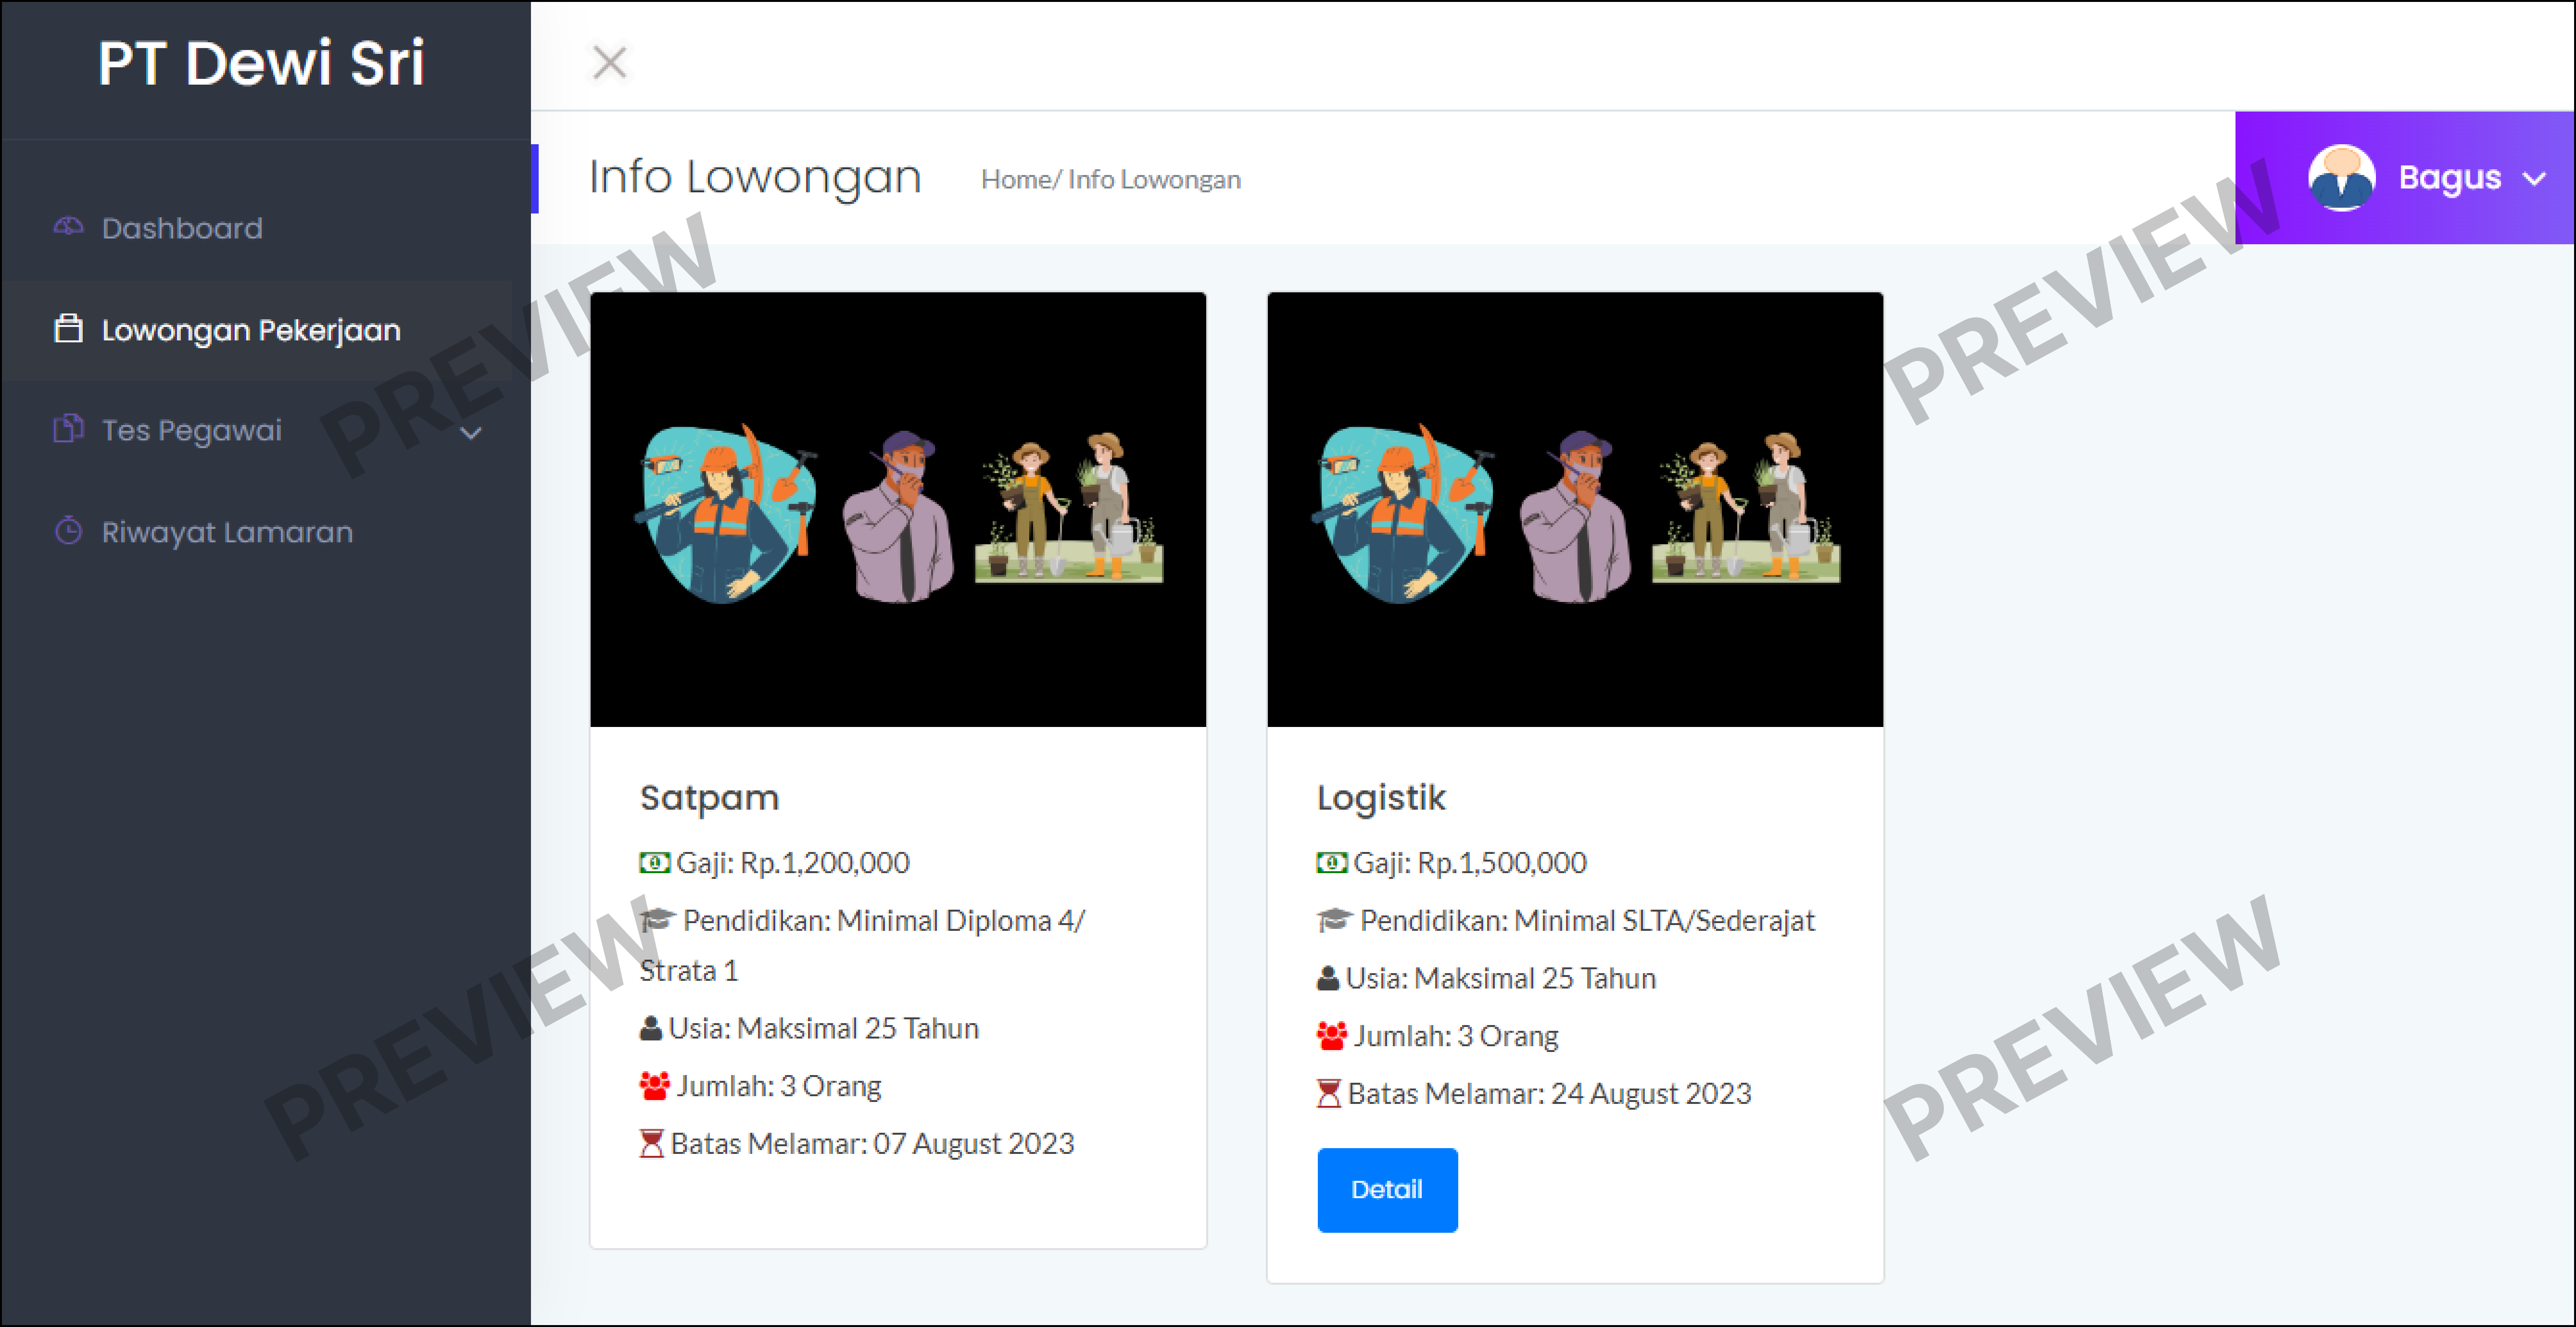The height and width of the screenshot is (1327, 2576).
Task: Open Tes Pegawai menu item
Action: [257, 430]
